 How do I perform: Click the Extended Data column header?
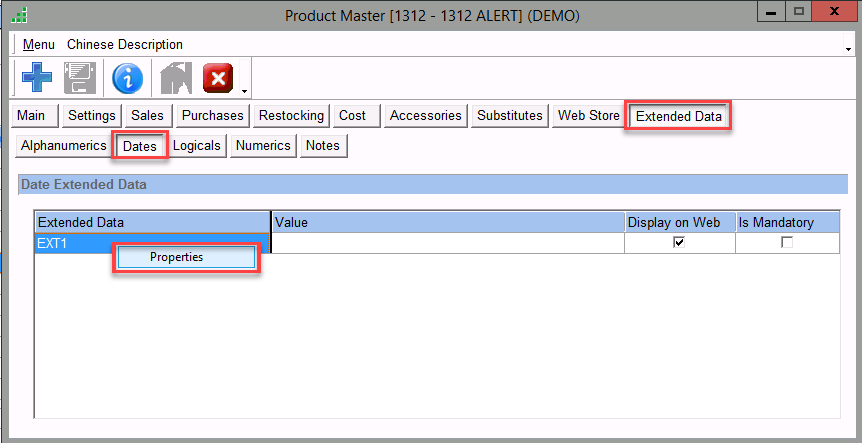[x=152, y=222]
